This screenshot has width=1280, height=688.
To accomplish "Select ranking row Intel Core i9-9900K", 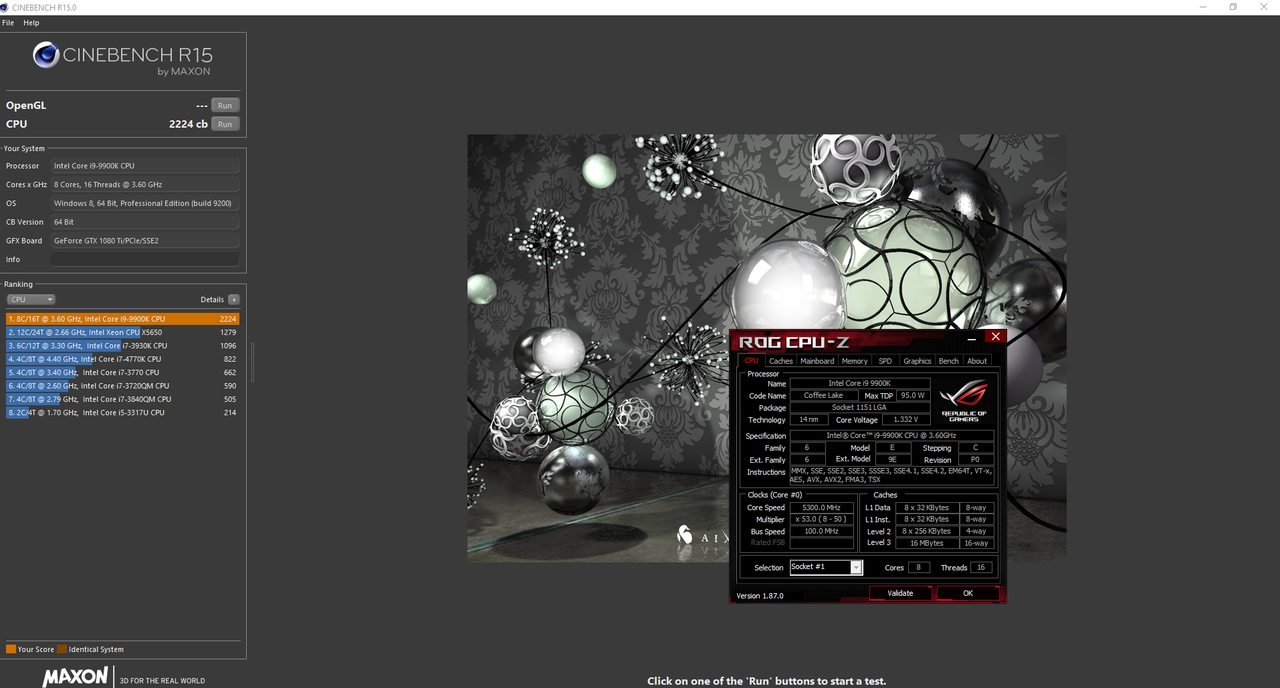I will (x=122, y=319).
